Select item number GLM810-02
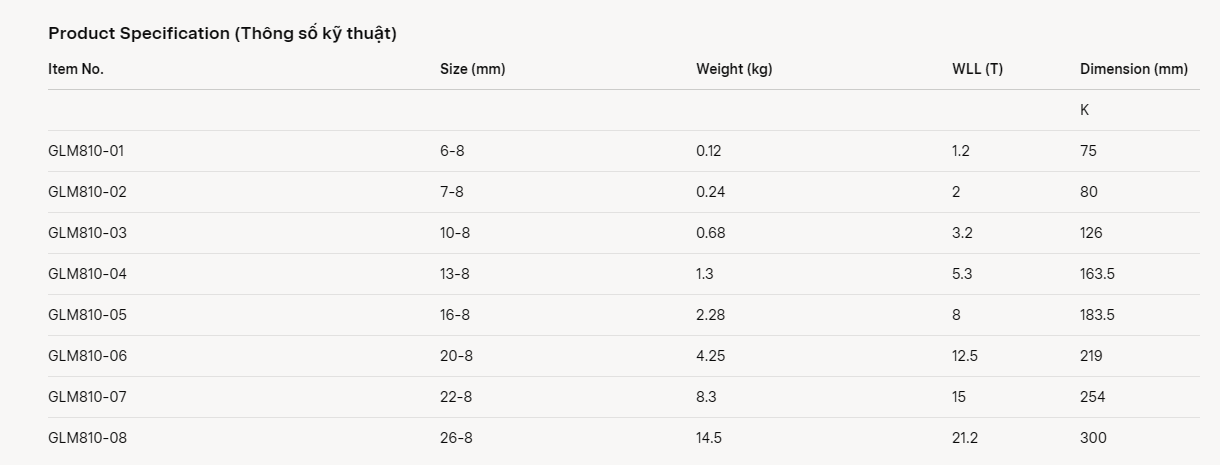1220x465 pixels. coord(88,192)
